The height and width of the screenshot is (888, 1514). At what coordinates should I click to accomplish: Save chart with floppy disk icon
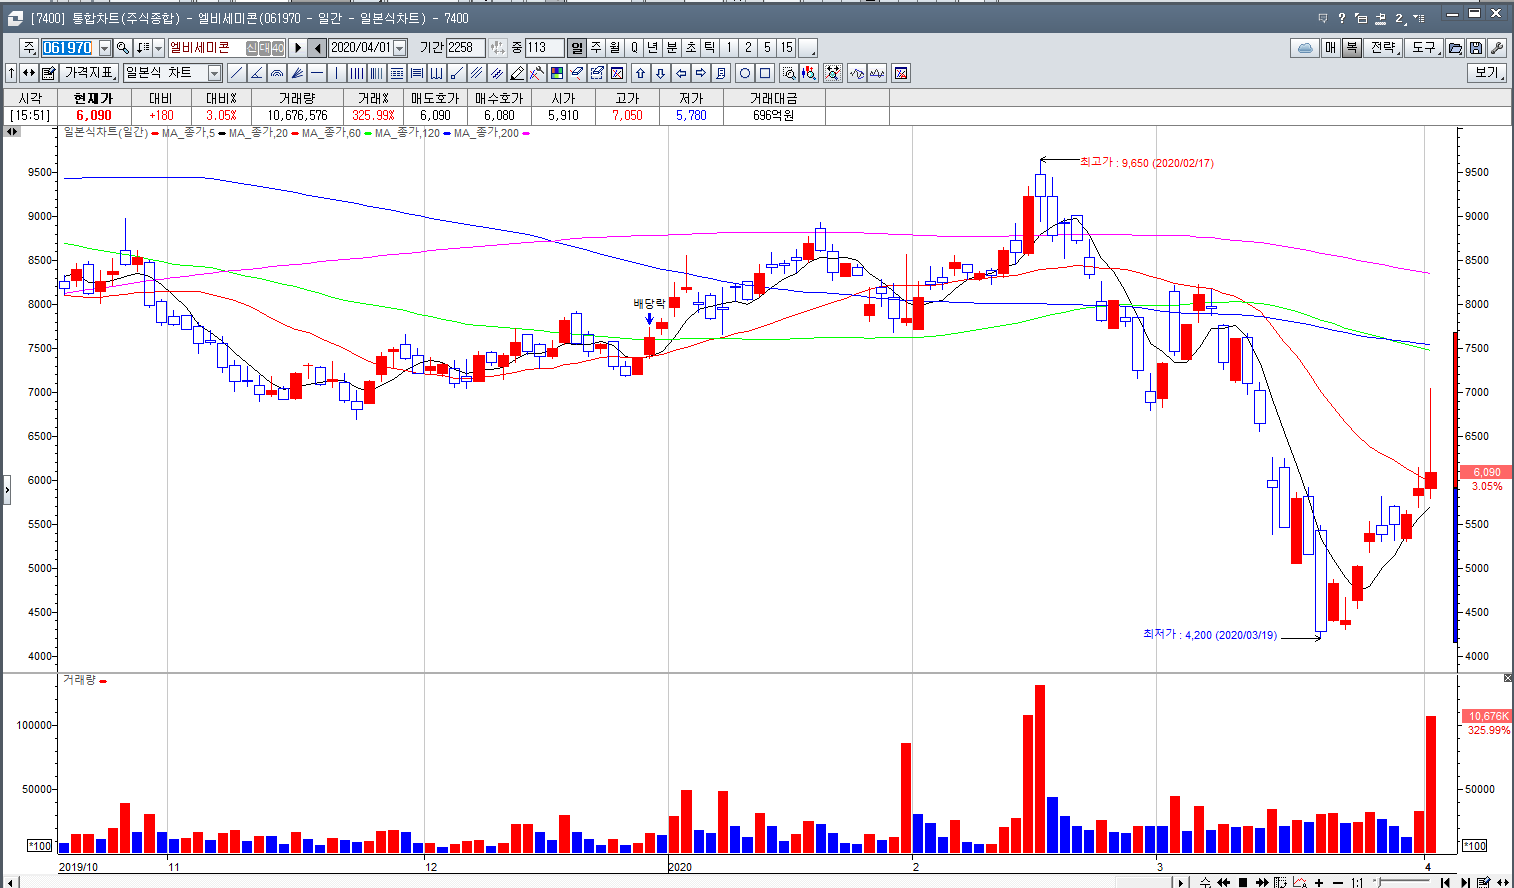1476,48
